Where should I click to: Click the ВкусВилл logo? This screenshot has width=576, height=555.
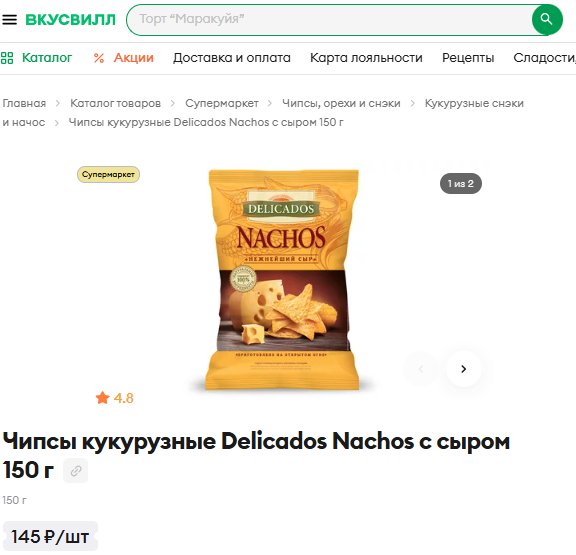tap(70, 19)
